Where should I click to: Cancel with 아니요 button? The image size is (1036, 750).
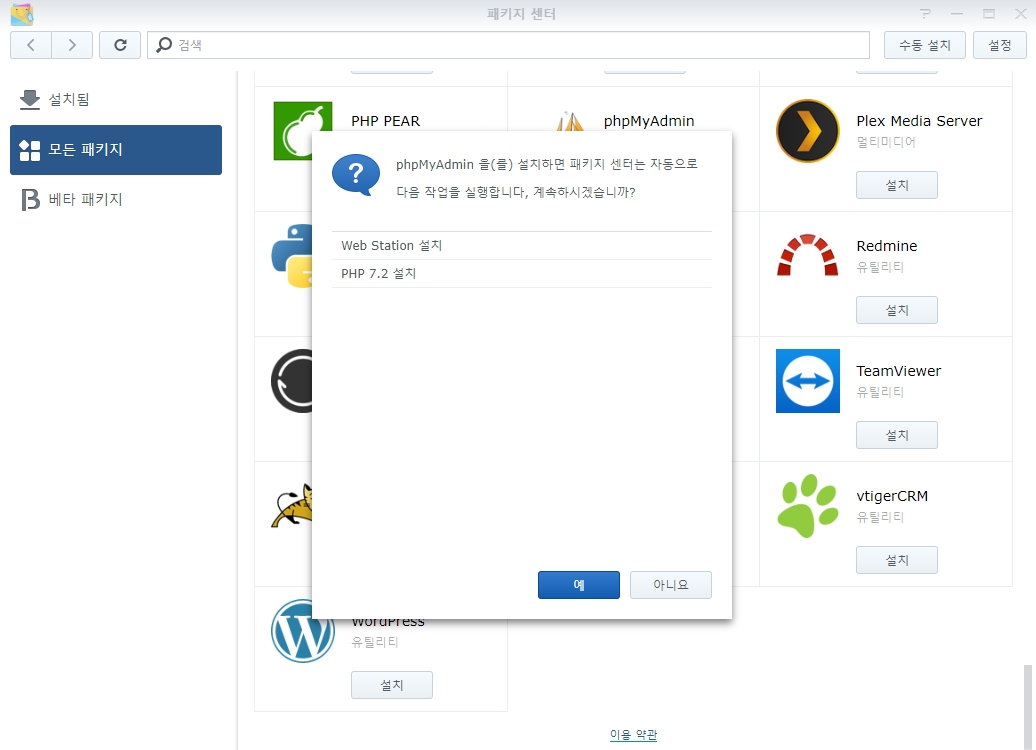coord(671,585)
